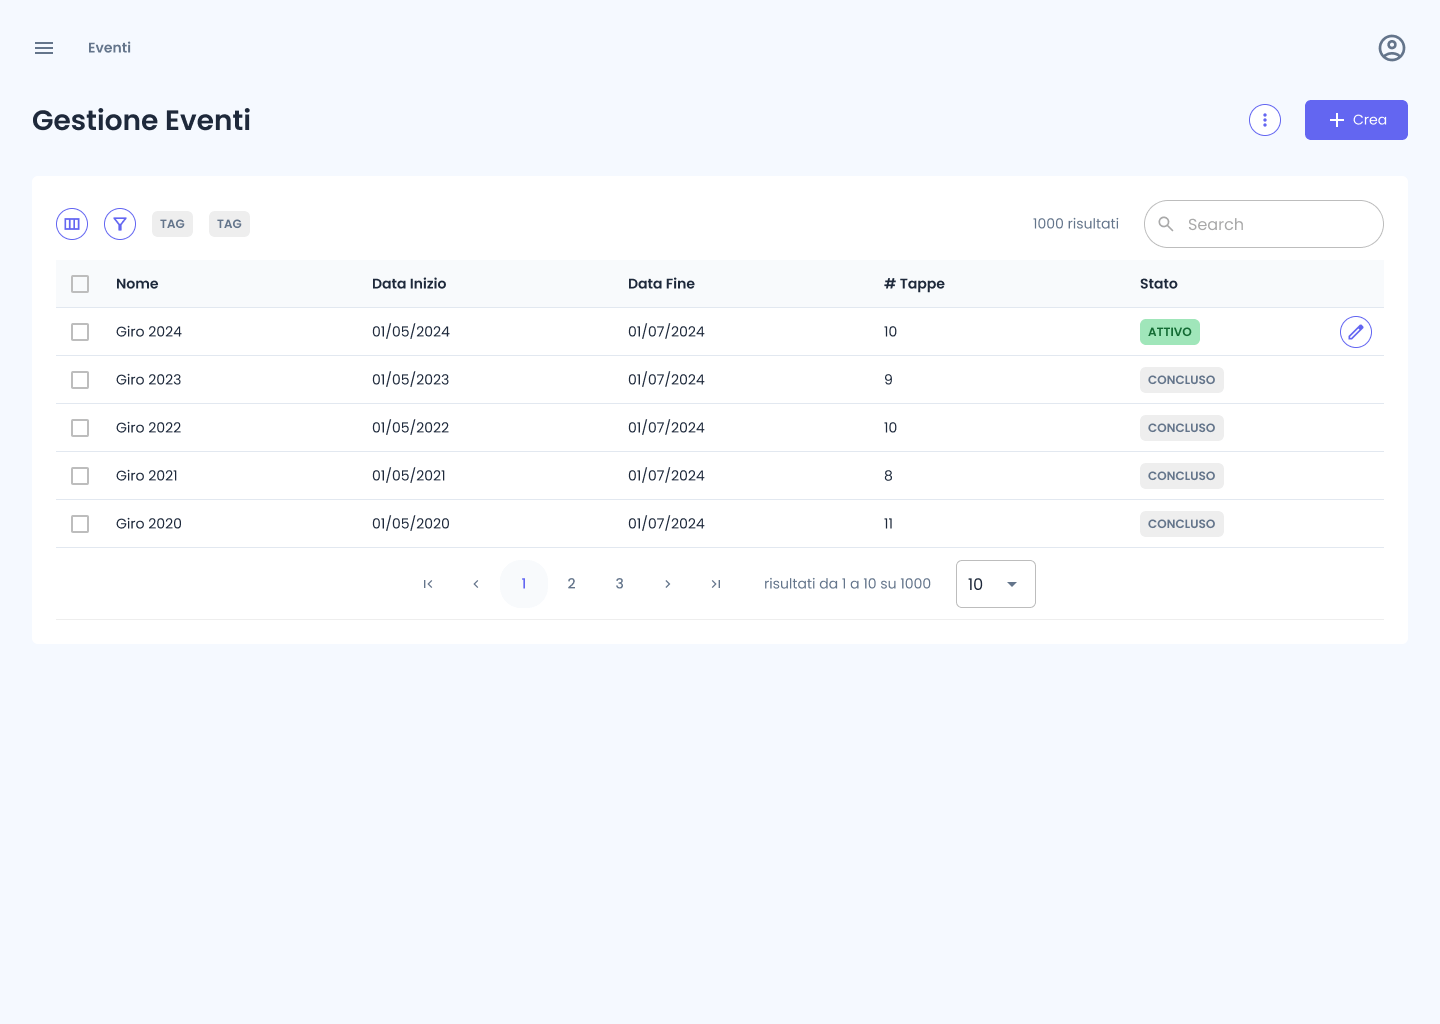Viewport: 1440px width, 1024px height.
Task: Click the Tappe value 11 for Giro 2020
Action: coord(888,524)
